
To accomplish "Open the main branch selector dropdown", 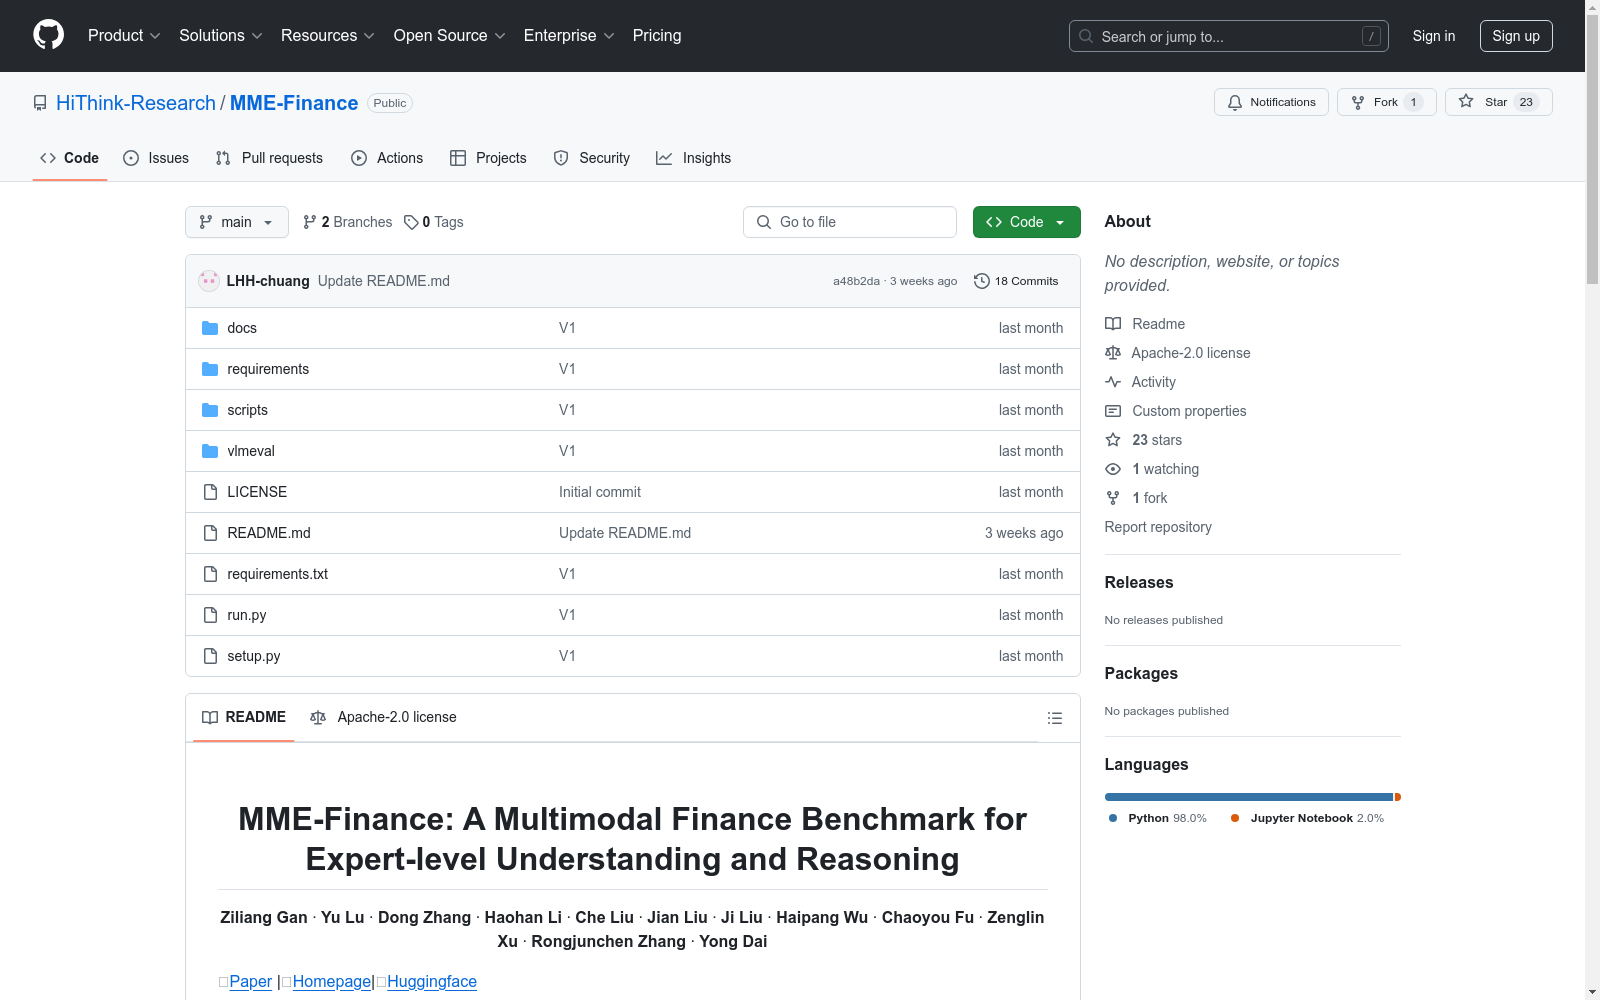I will (x=237, y=222).
